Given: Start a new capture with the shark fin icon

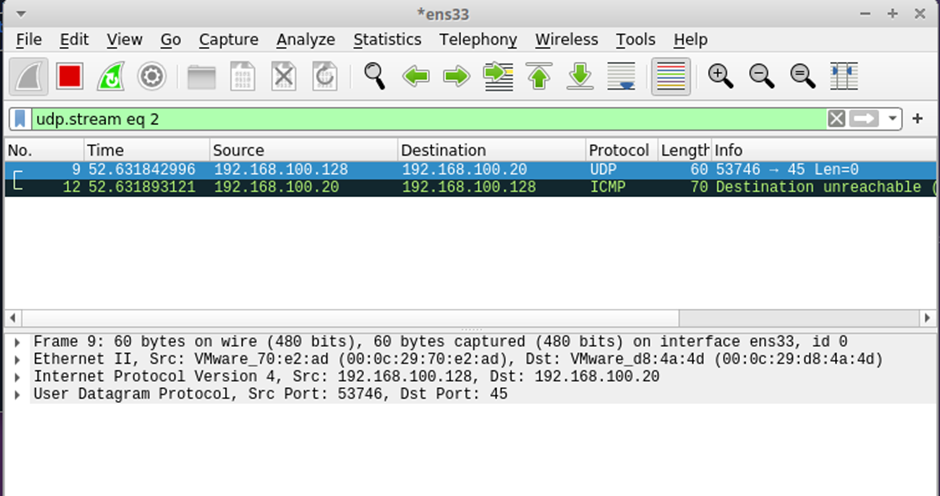Looking at the screenshot, I should point(29,76).
